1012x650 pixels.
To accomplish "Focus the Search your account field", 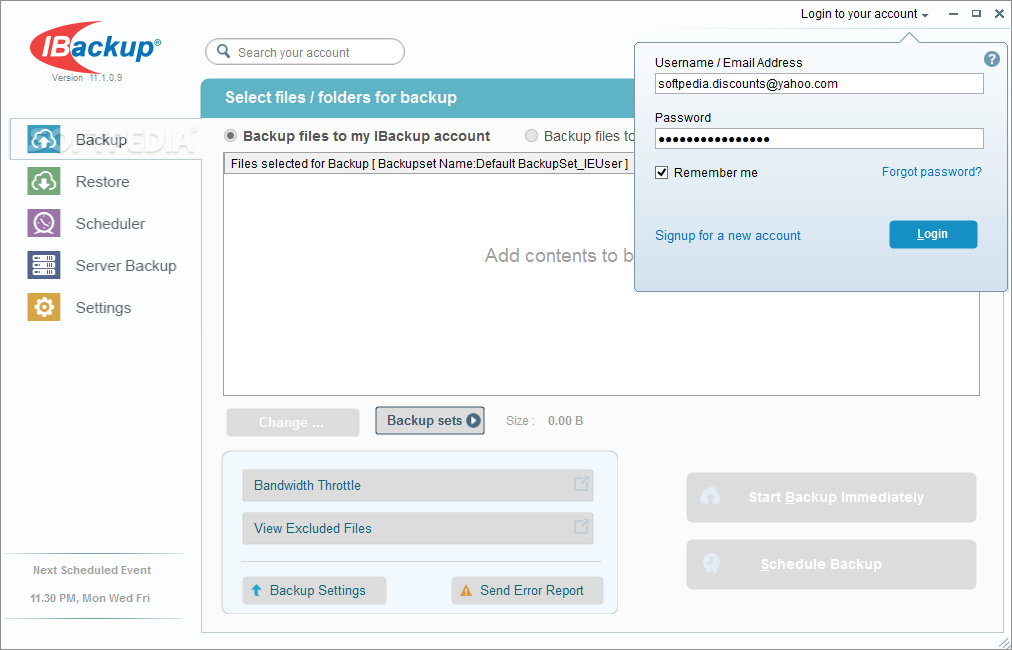I will [305, 52].
